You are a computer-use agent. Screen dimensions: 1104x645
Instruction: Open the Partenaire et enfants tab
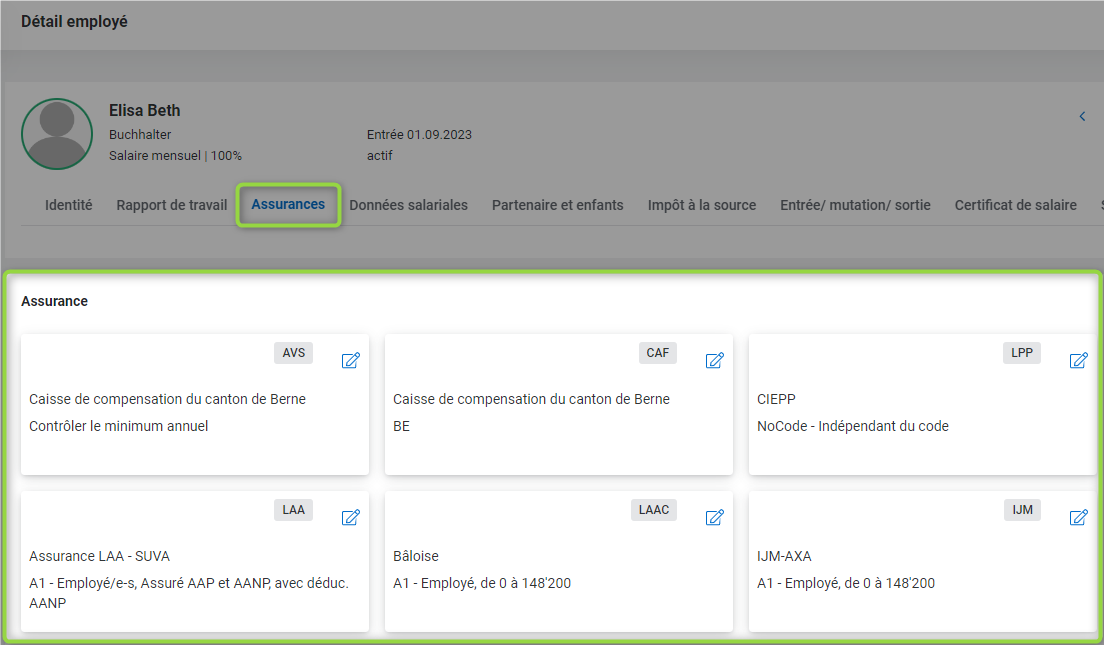557,205
